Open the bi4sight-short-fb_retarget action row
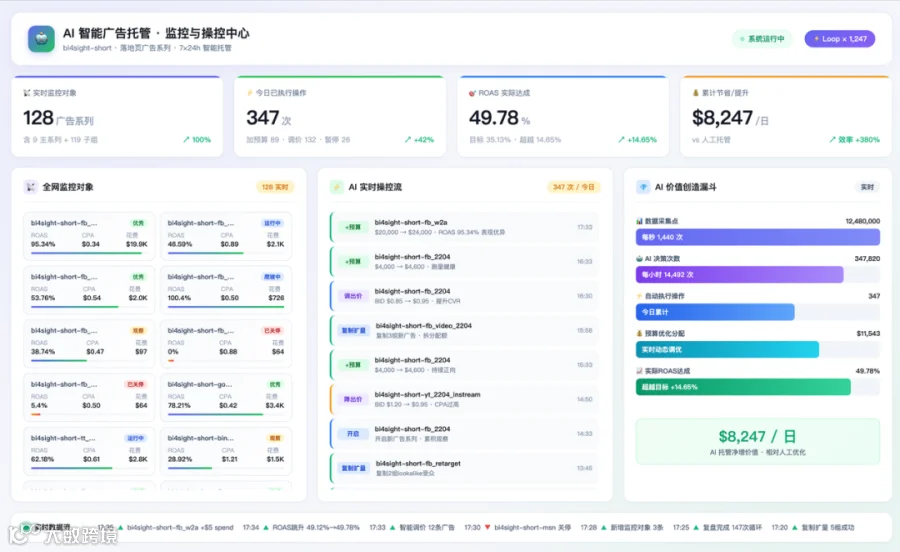The width and height of the screenshot is (900, 552). click(464, 468)
